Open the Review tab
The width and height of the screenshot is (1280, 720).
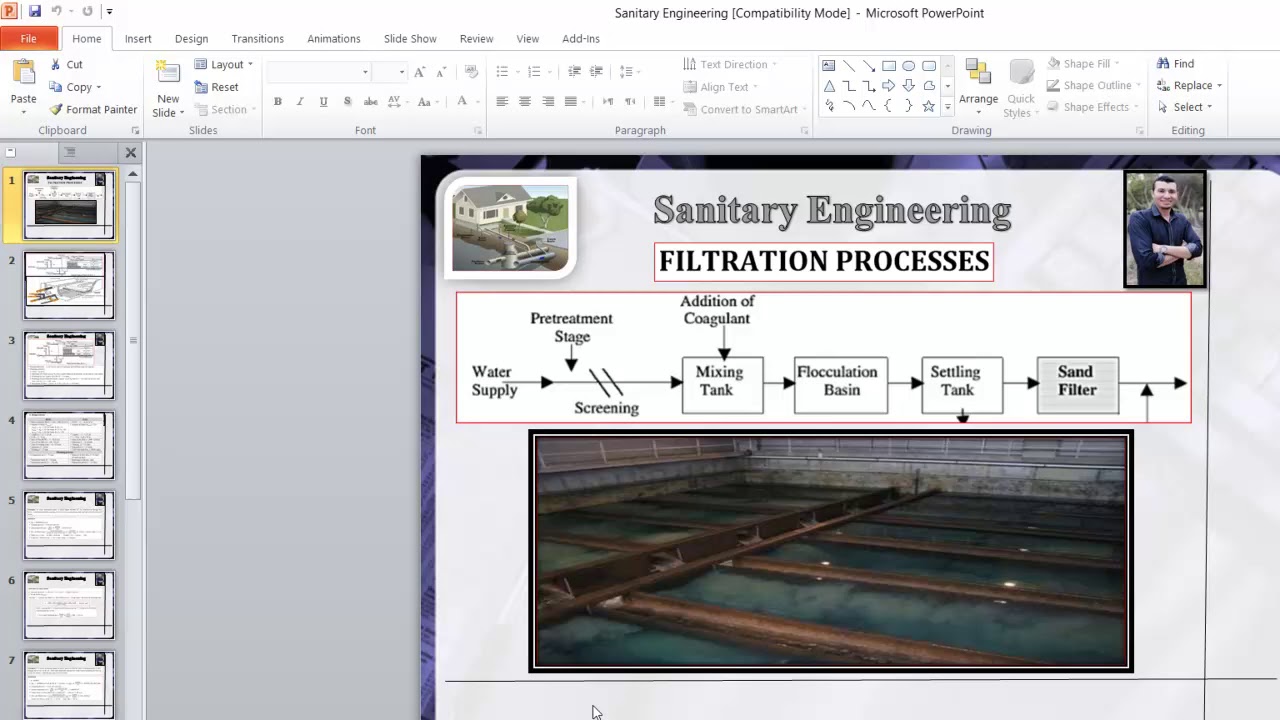click(x=476, y=39)
